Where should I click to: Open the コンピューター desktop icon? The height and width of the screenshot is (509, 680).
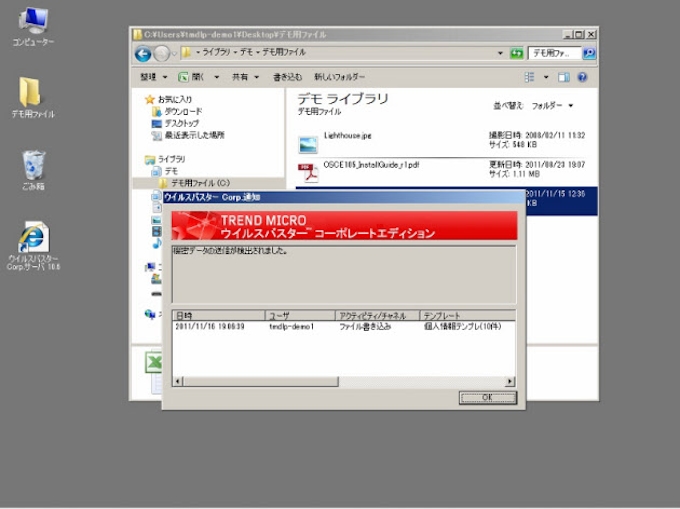32,24
